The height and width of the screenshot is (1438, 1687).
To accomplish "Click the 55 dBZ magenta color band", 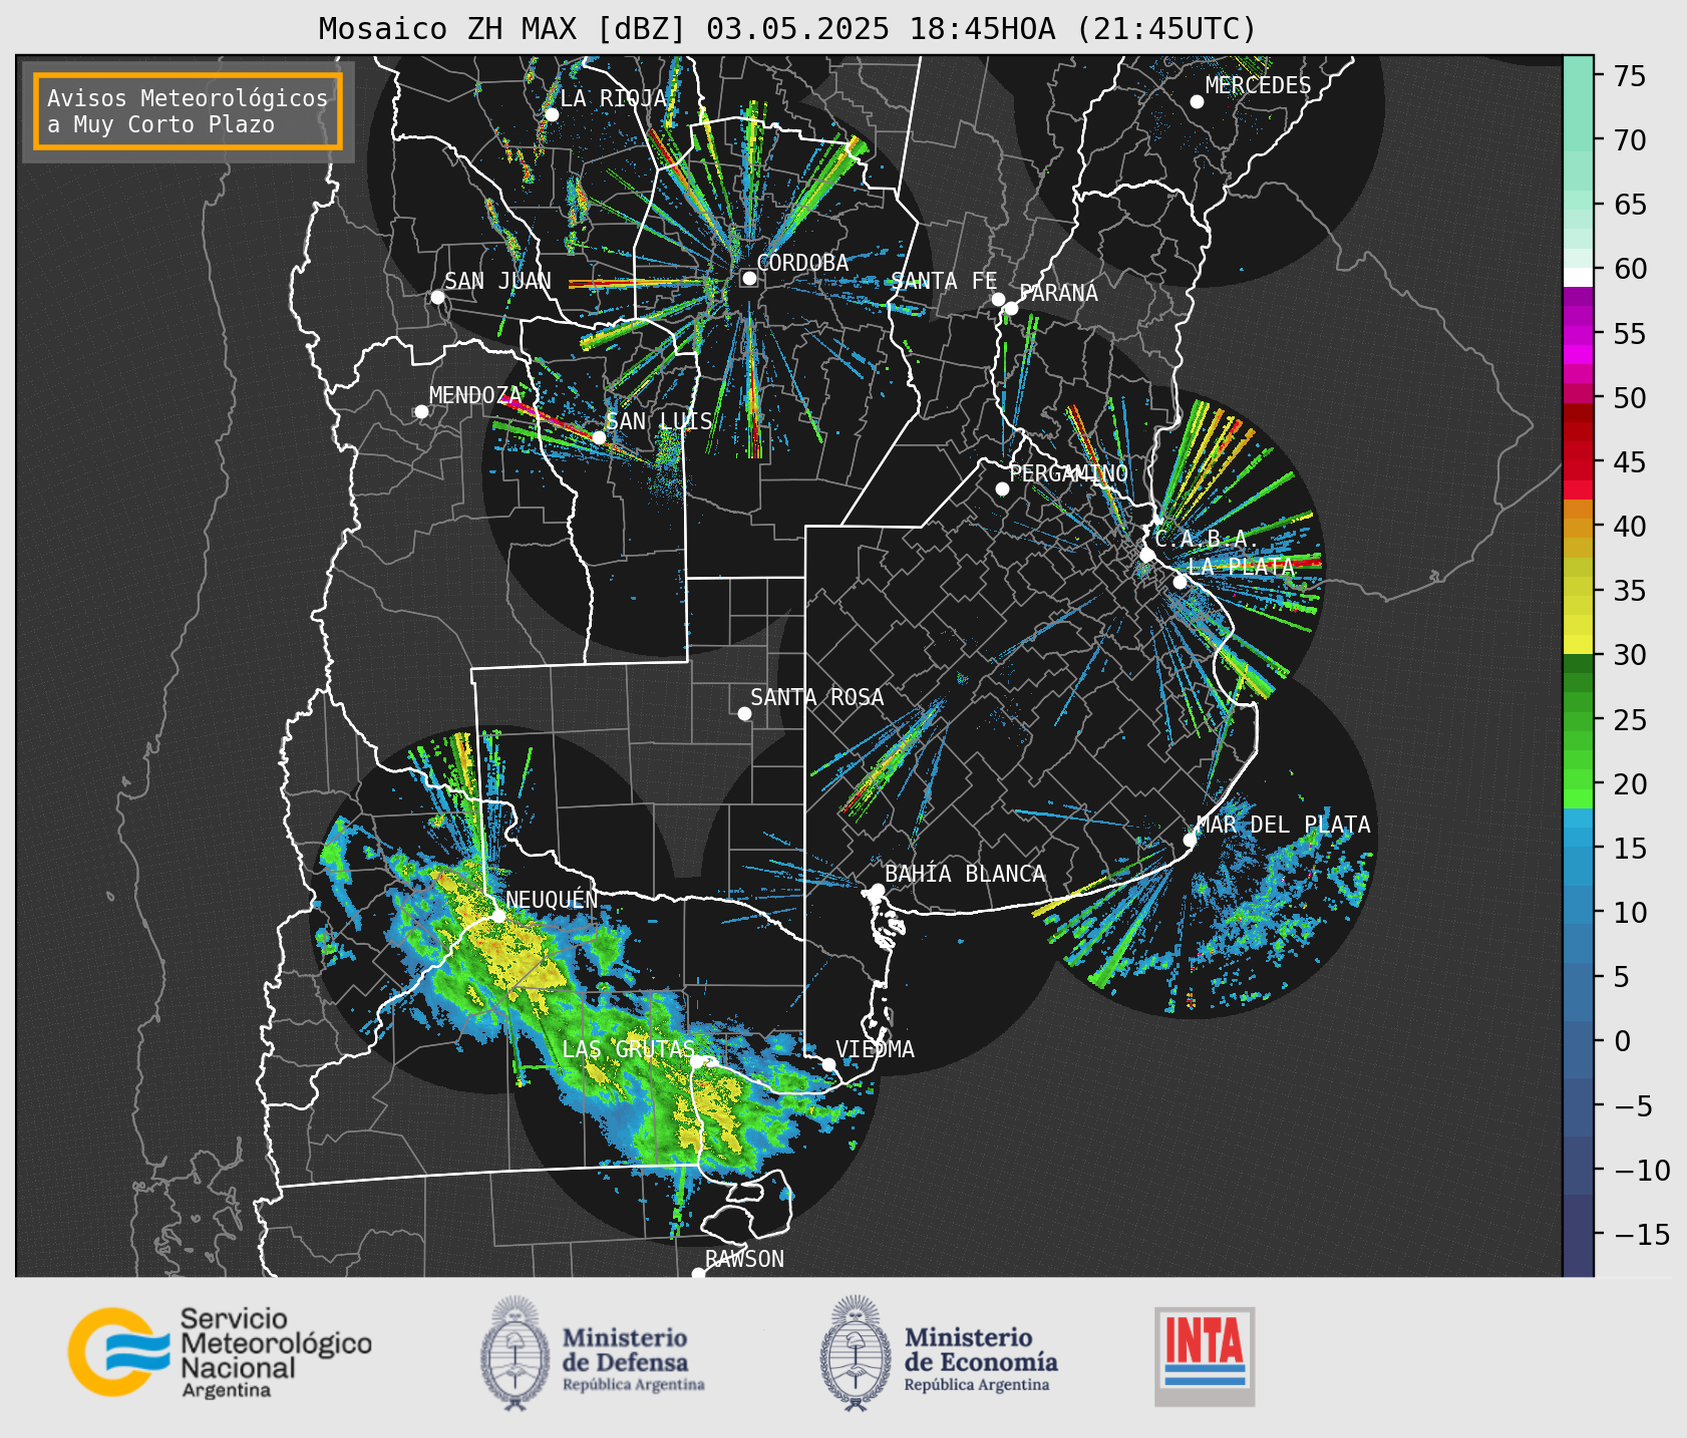I will coord(1578,333).
